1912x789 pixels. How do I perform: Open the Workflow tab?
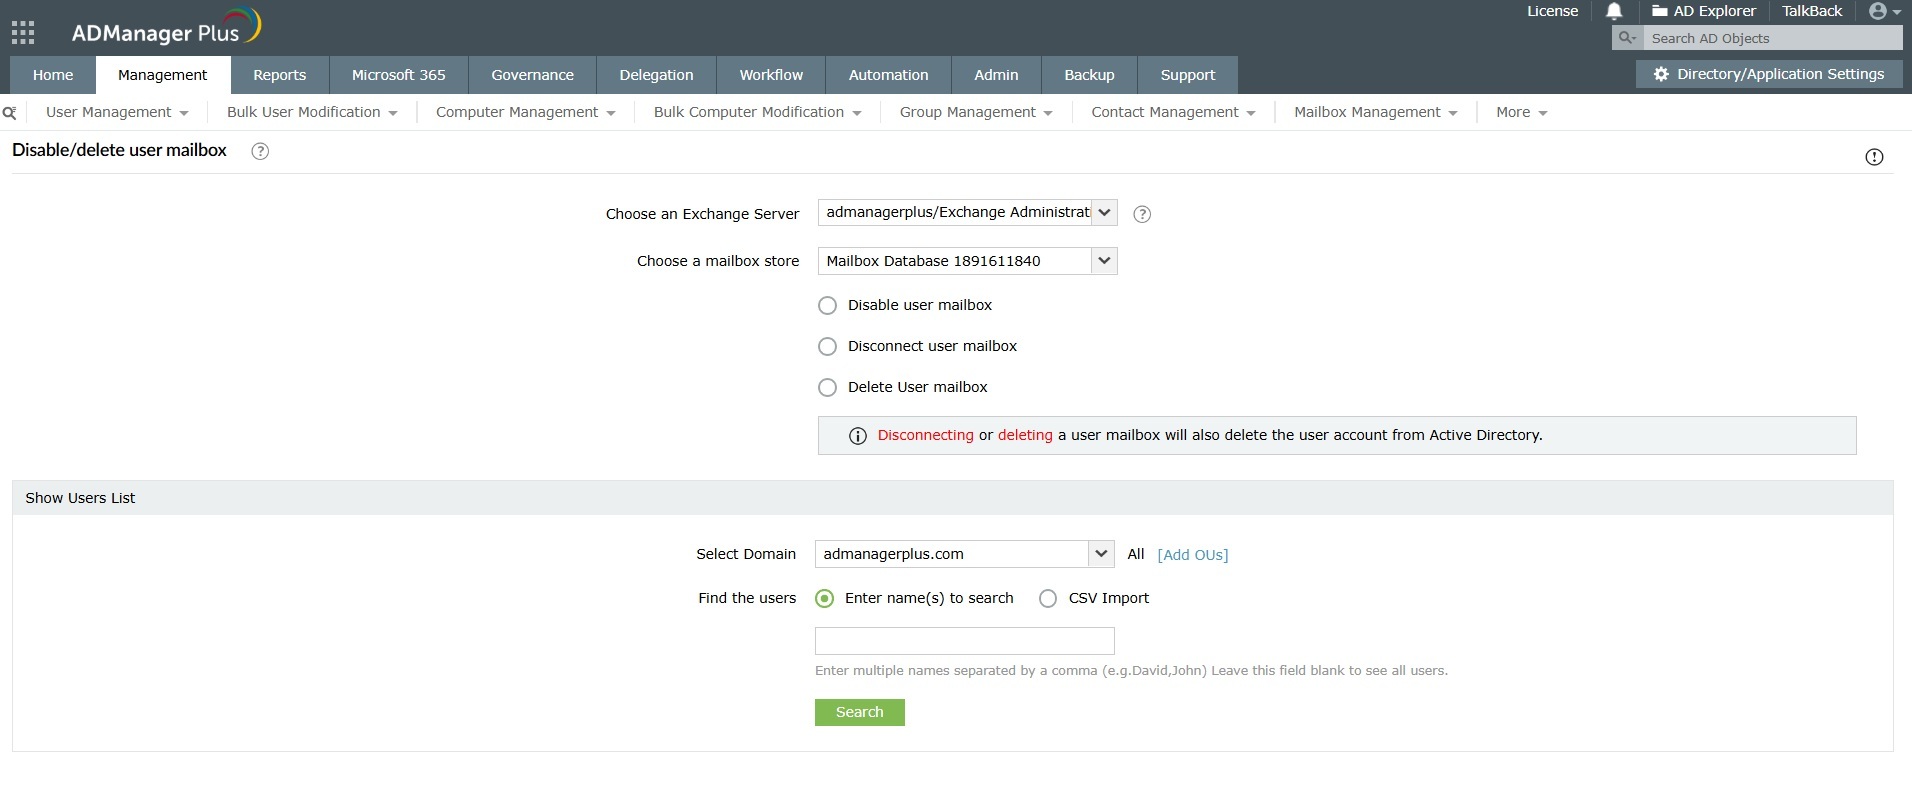point(771,75)
